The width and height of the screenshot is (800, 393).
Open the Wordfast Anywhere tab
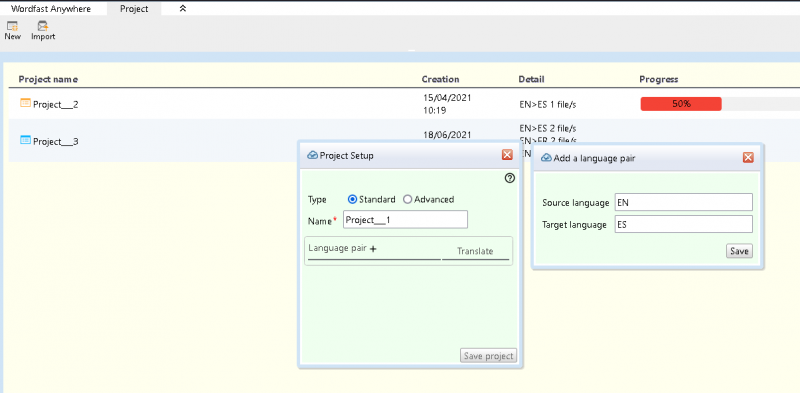pyautogui.click(x=51, y=9)
